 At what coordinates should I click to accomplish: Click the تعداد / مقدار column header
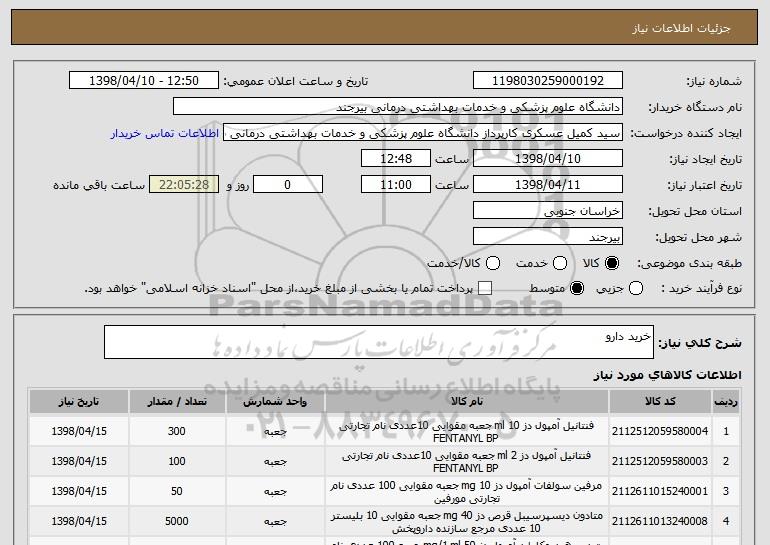[x=177, y=402]
